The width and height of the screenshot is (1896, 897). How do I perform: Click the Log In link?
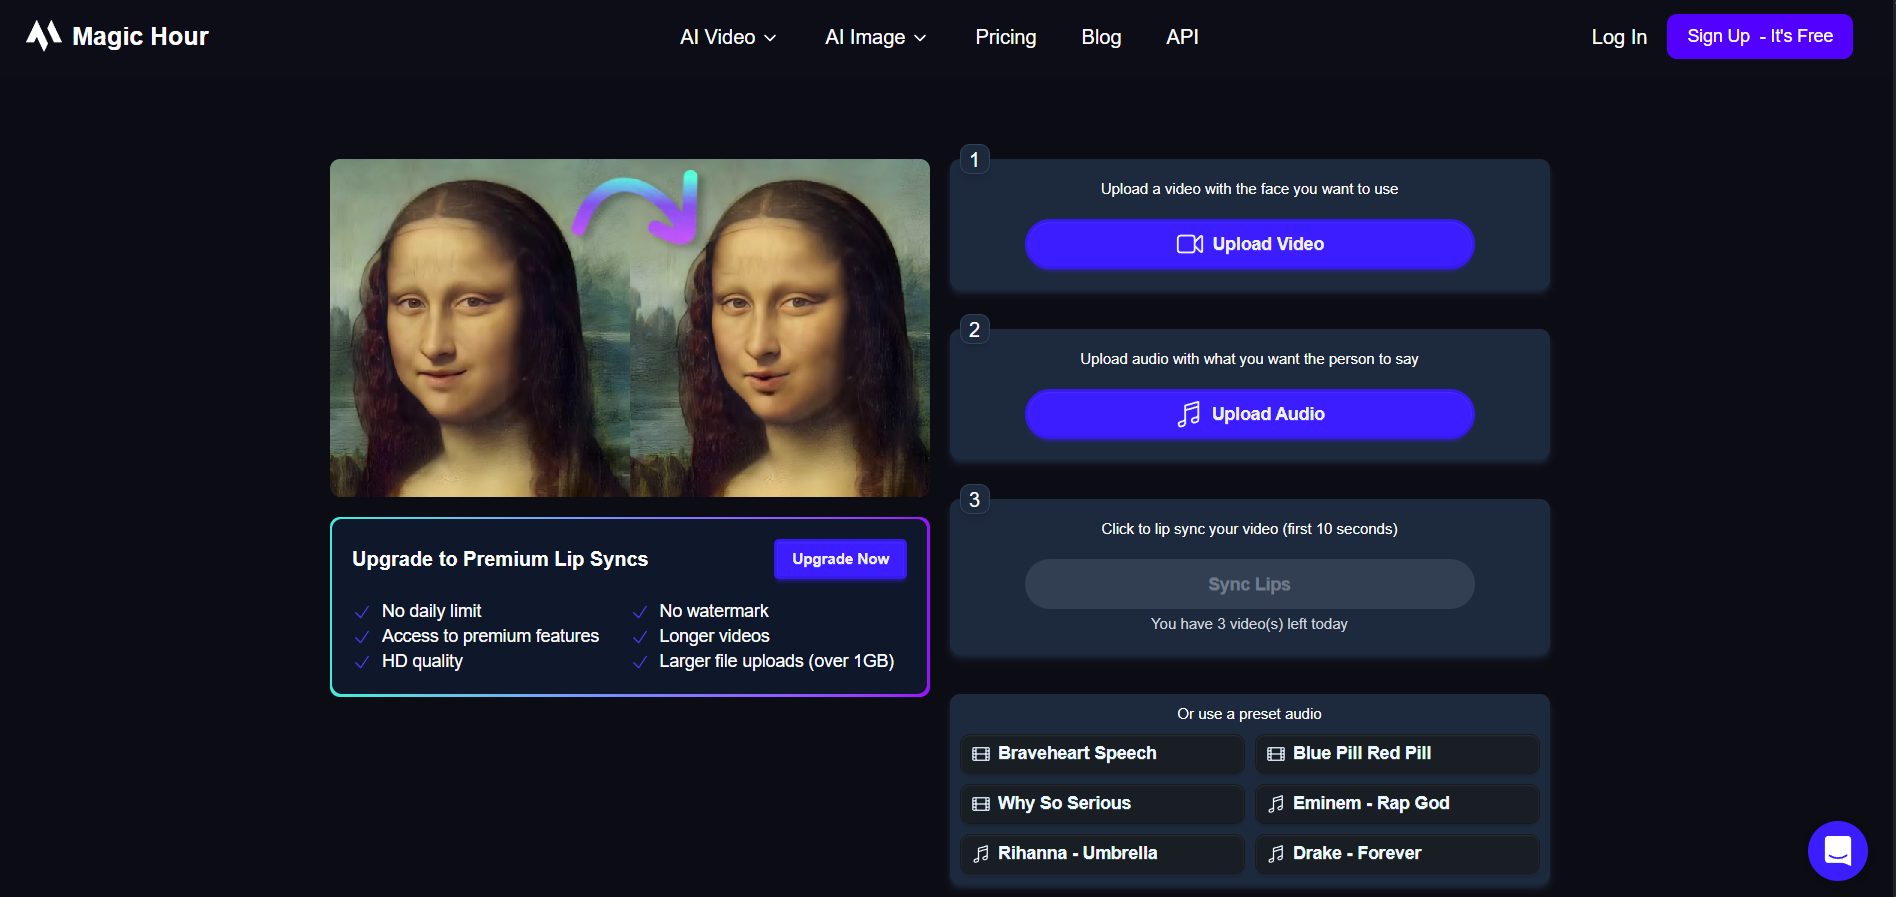[x=1619, y=37]
